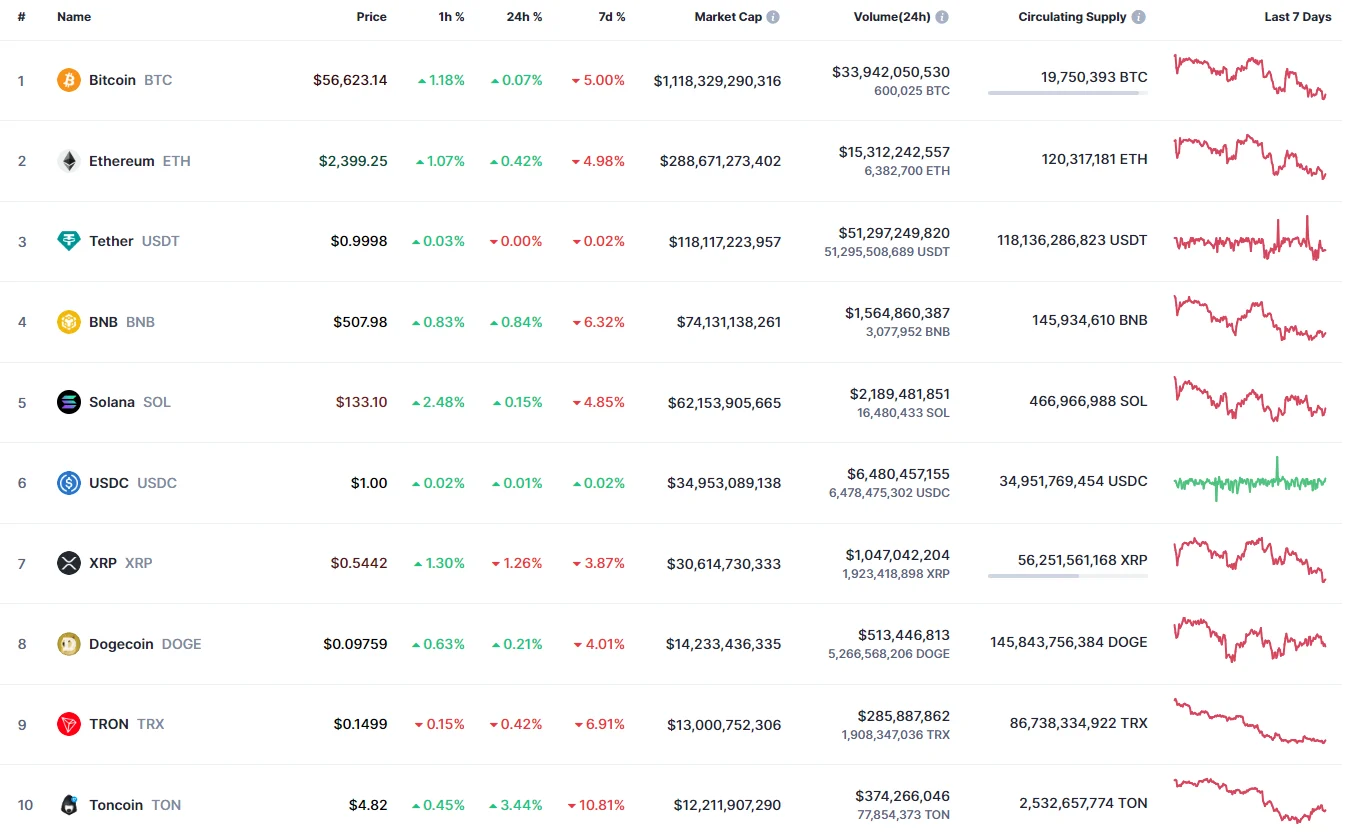Click the Toncoin logo icon
The height and width of the screenshot is (833, 1346).
[x=69, y=805]
